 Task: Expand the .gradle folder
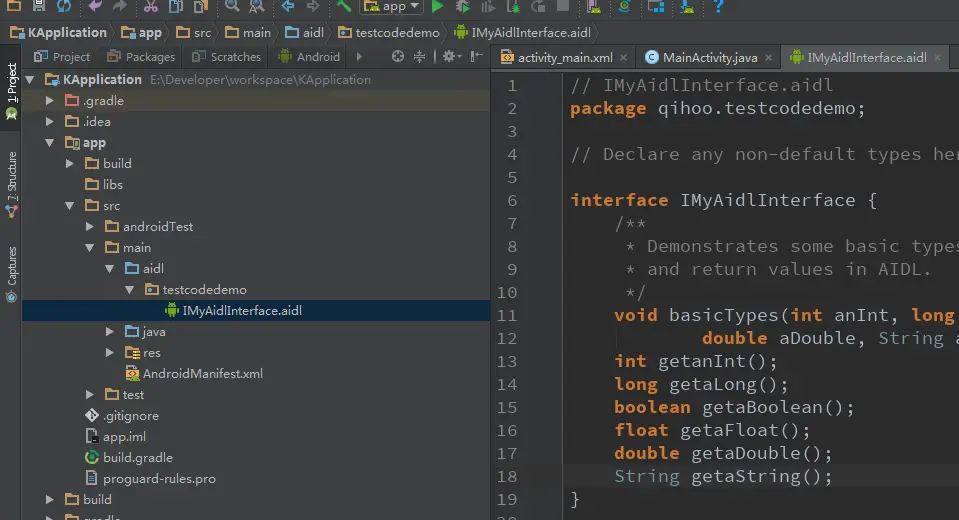(x=50, y=100)
